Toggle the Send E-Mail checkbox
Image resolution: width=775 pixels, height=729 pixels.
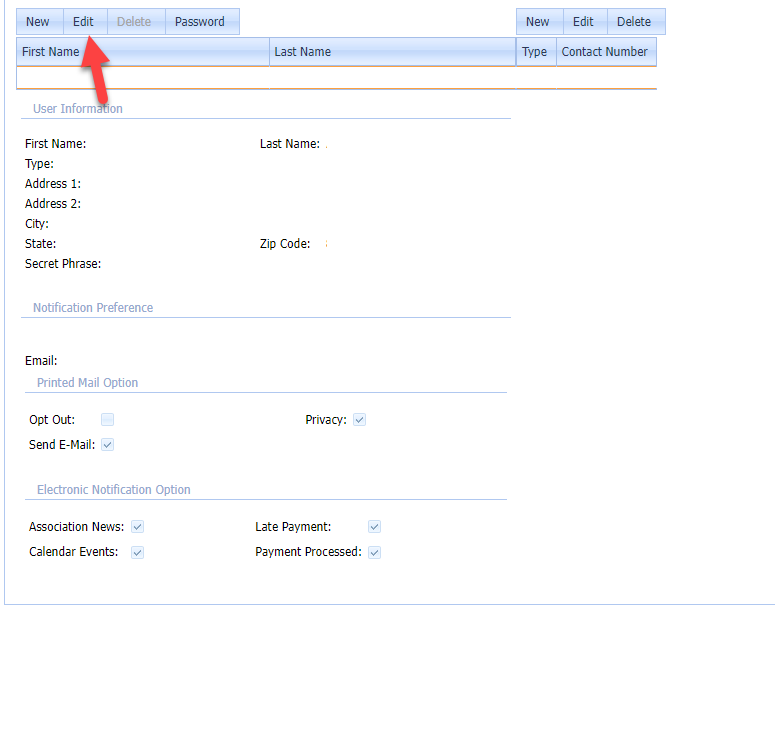click(x=107, y=445)
